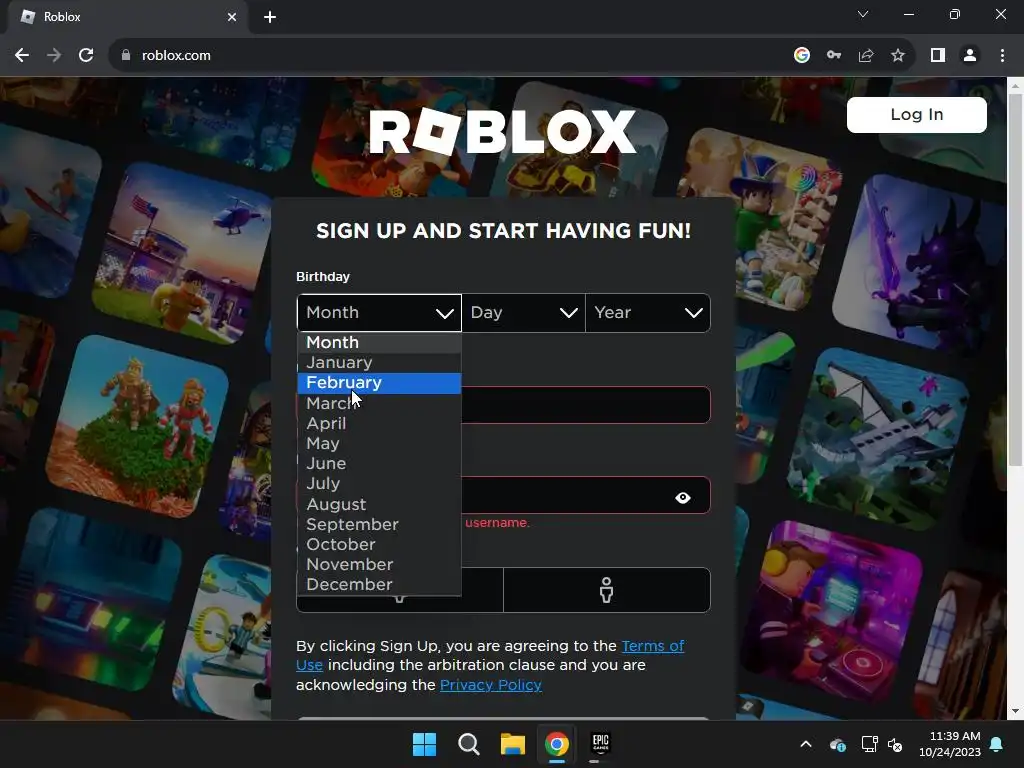This screenshot has width=1024, height=768.
Task: Choose January from month list
Action: [379, 362]
